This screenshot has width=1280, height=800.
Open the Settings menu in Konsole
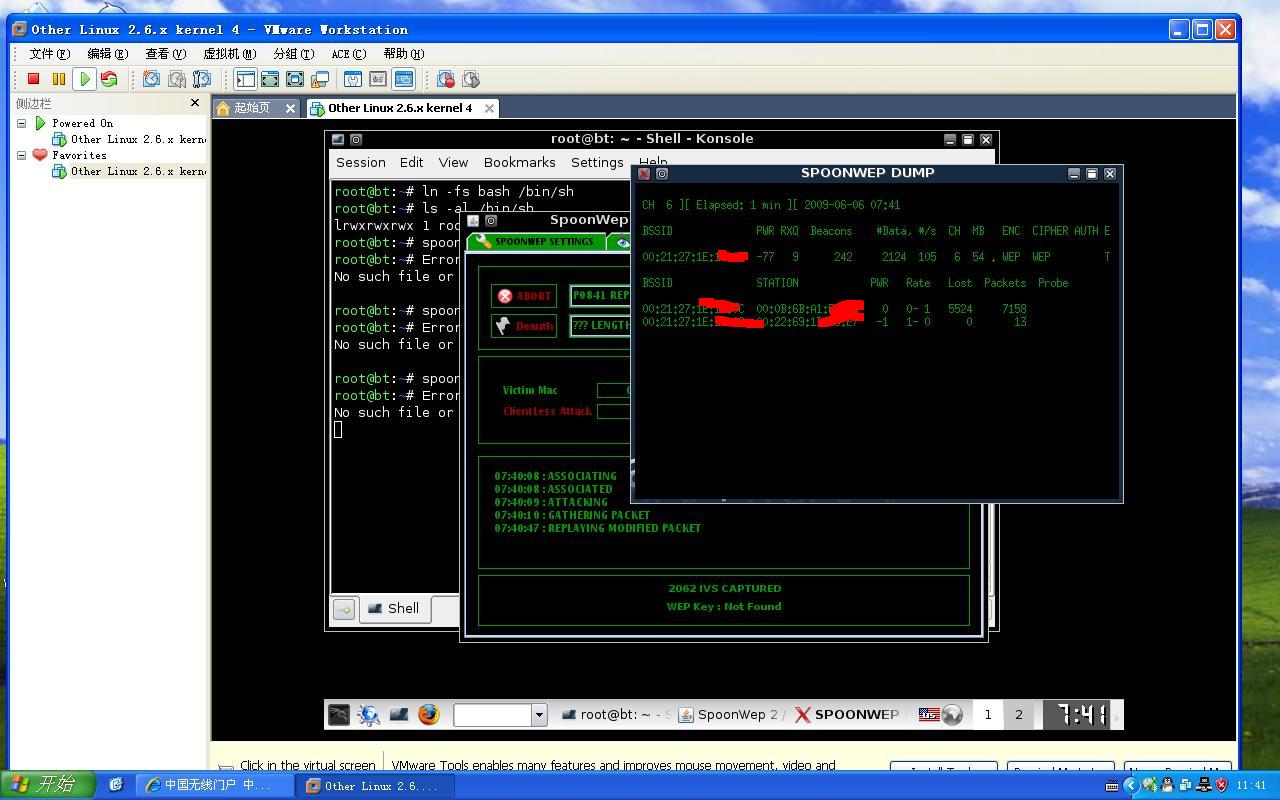coord(597,162)
